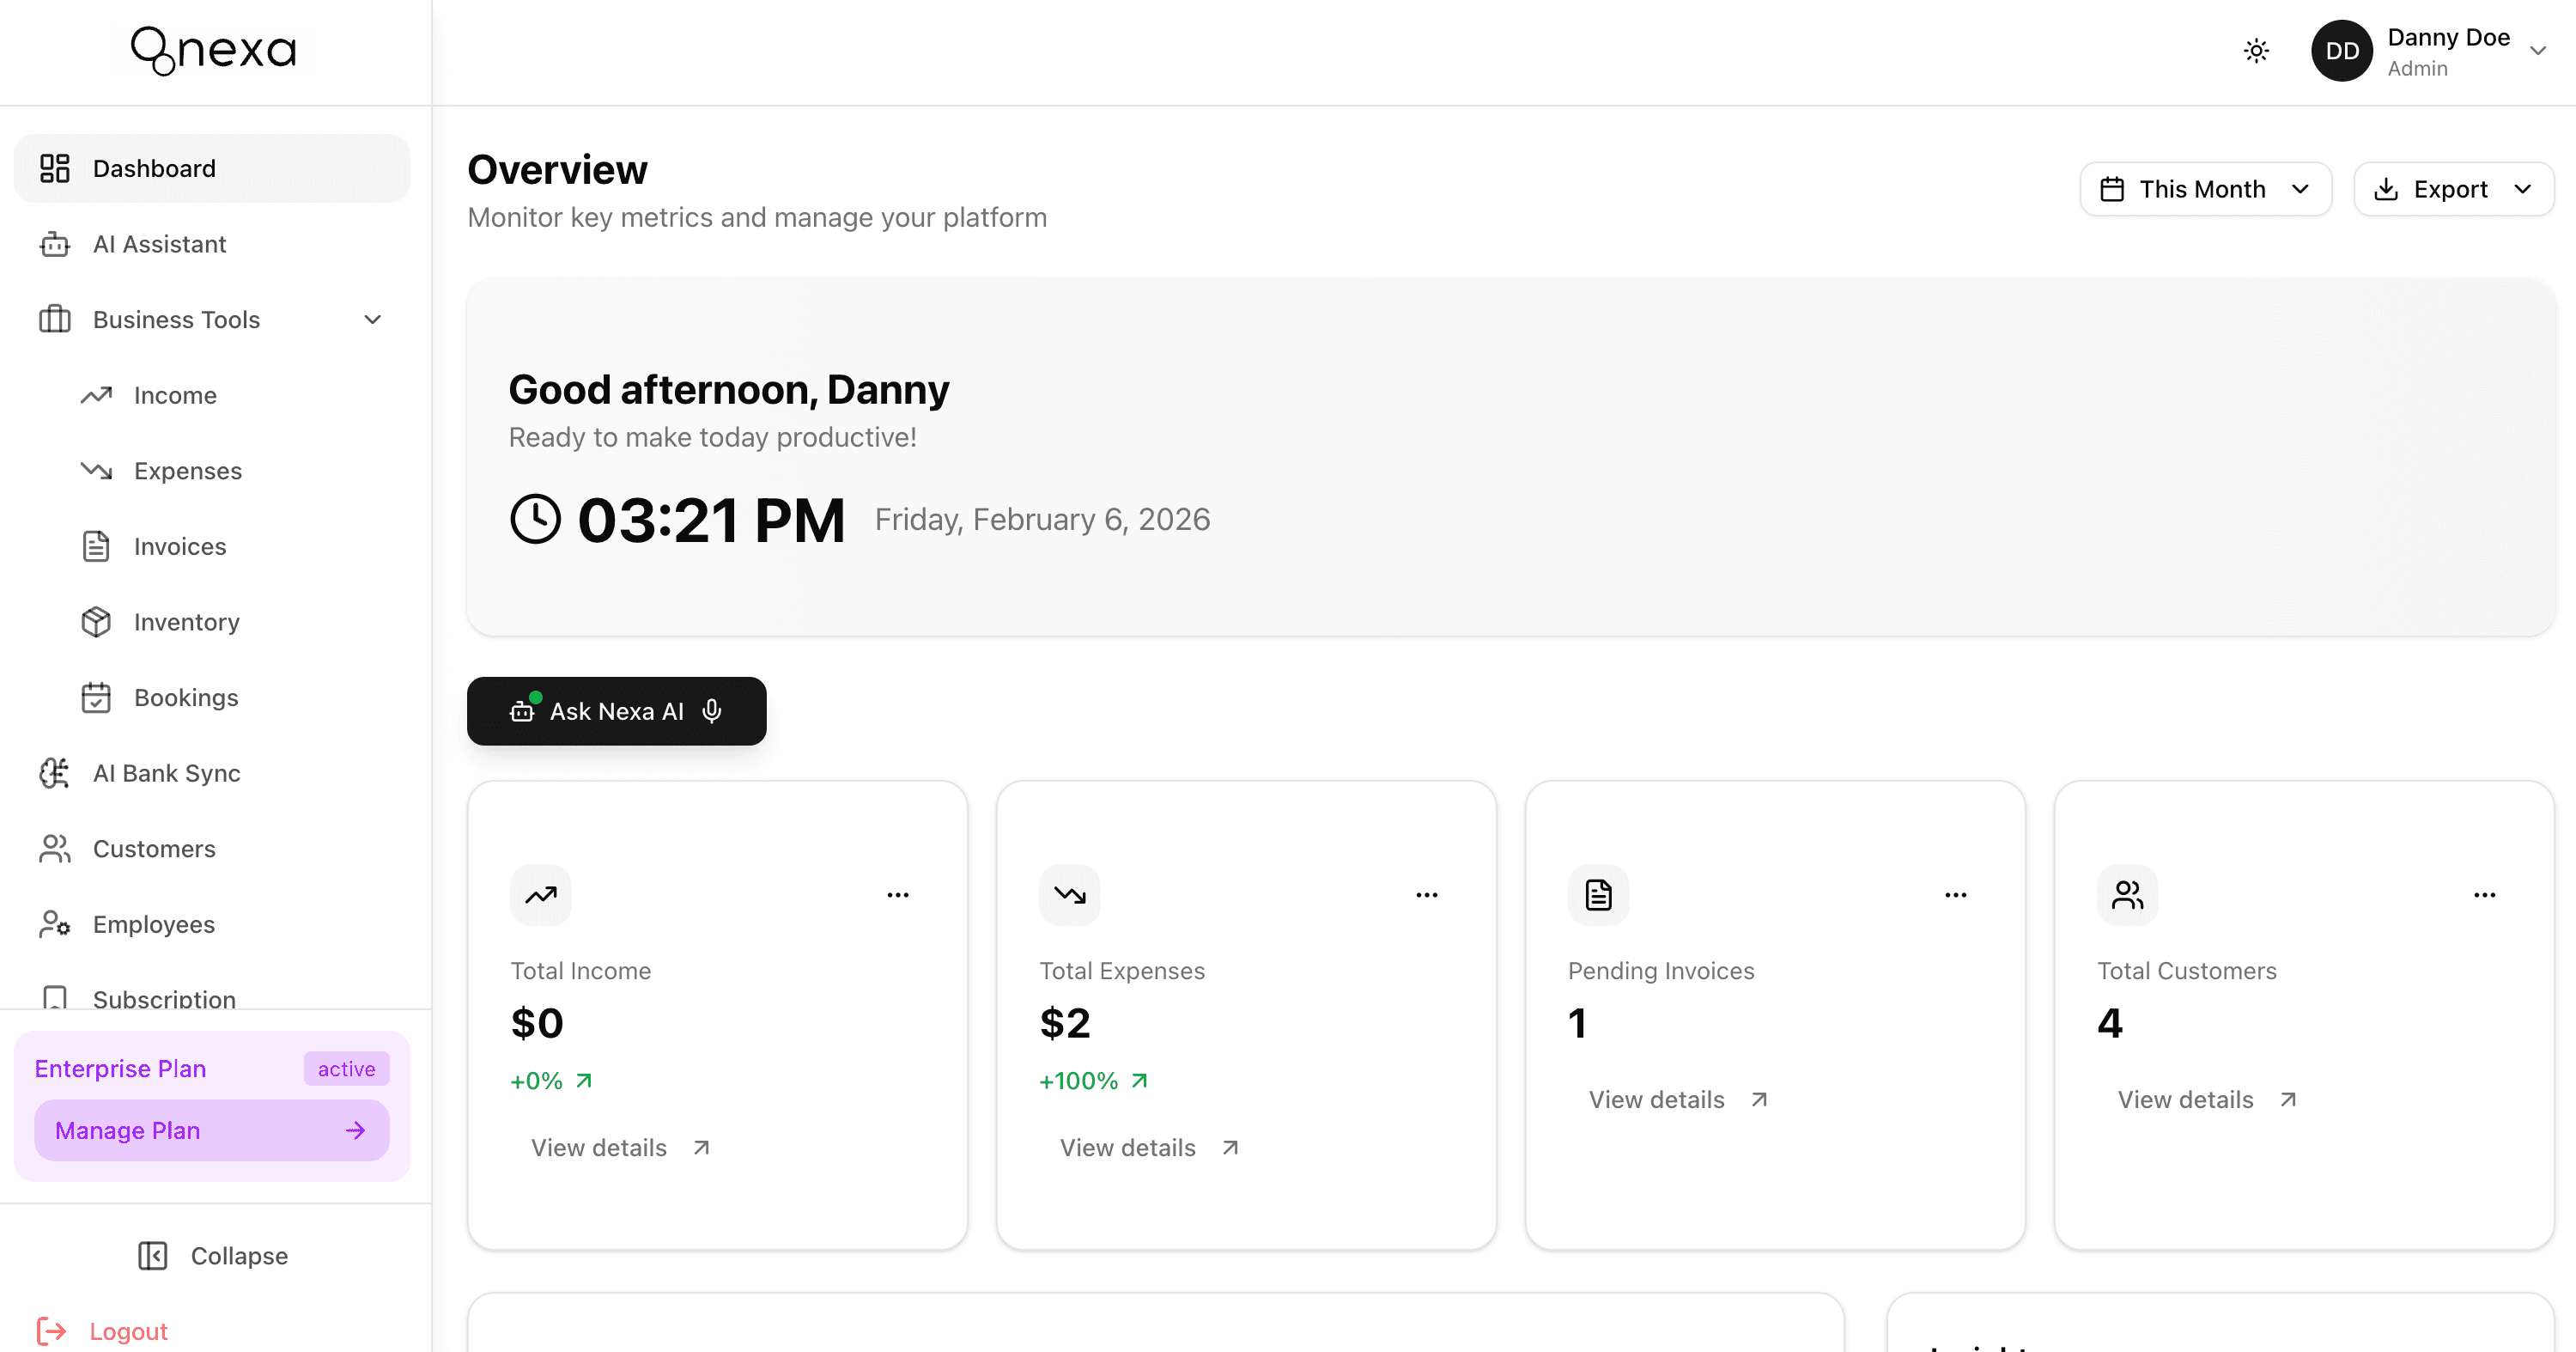Collapse the left sidebar
Screen dimensions: 2576x1352
212,1255
